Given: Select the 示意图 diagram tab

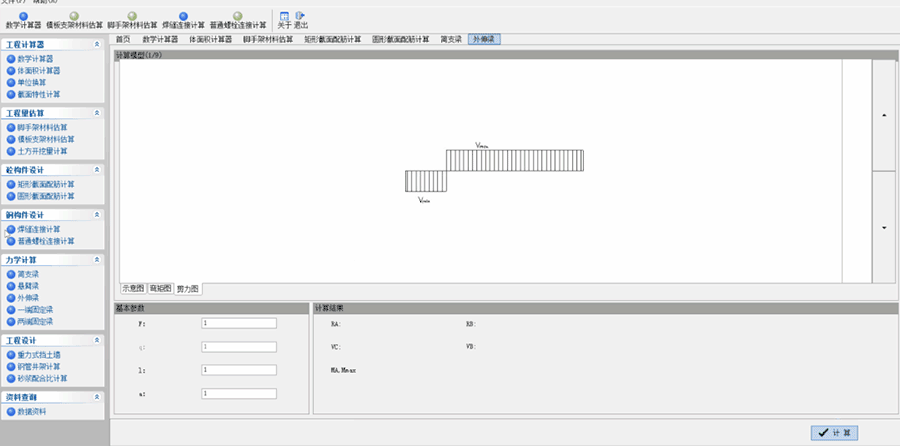Looking at the screenshot, I should [x=133, y=288].
